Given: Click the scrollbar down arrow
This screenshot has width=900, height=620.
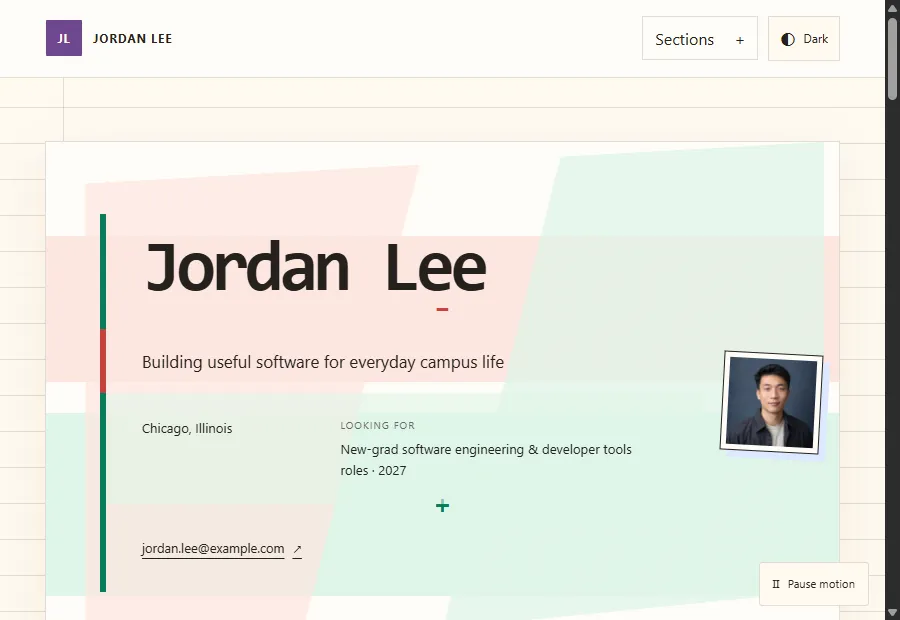Looking at the screenshot, I should [893, 613].
